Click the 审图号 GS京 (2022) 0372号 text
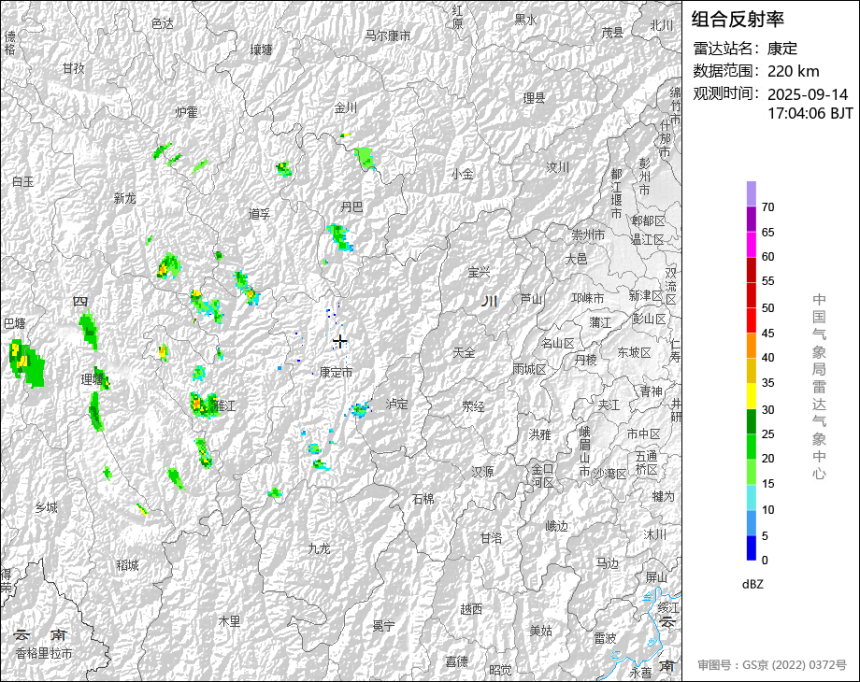This screenshot has height=682, width=860. [772, 665]
